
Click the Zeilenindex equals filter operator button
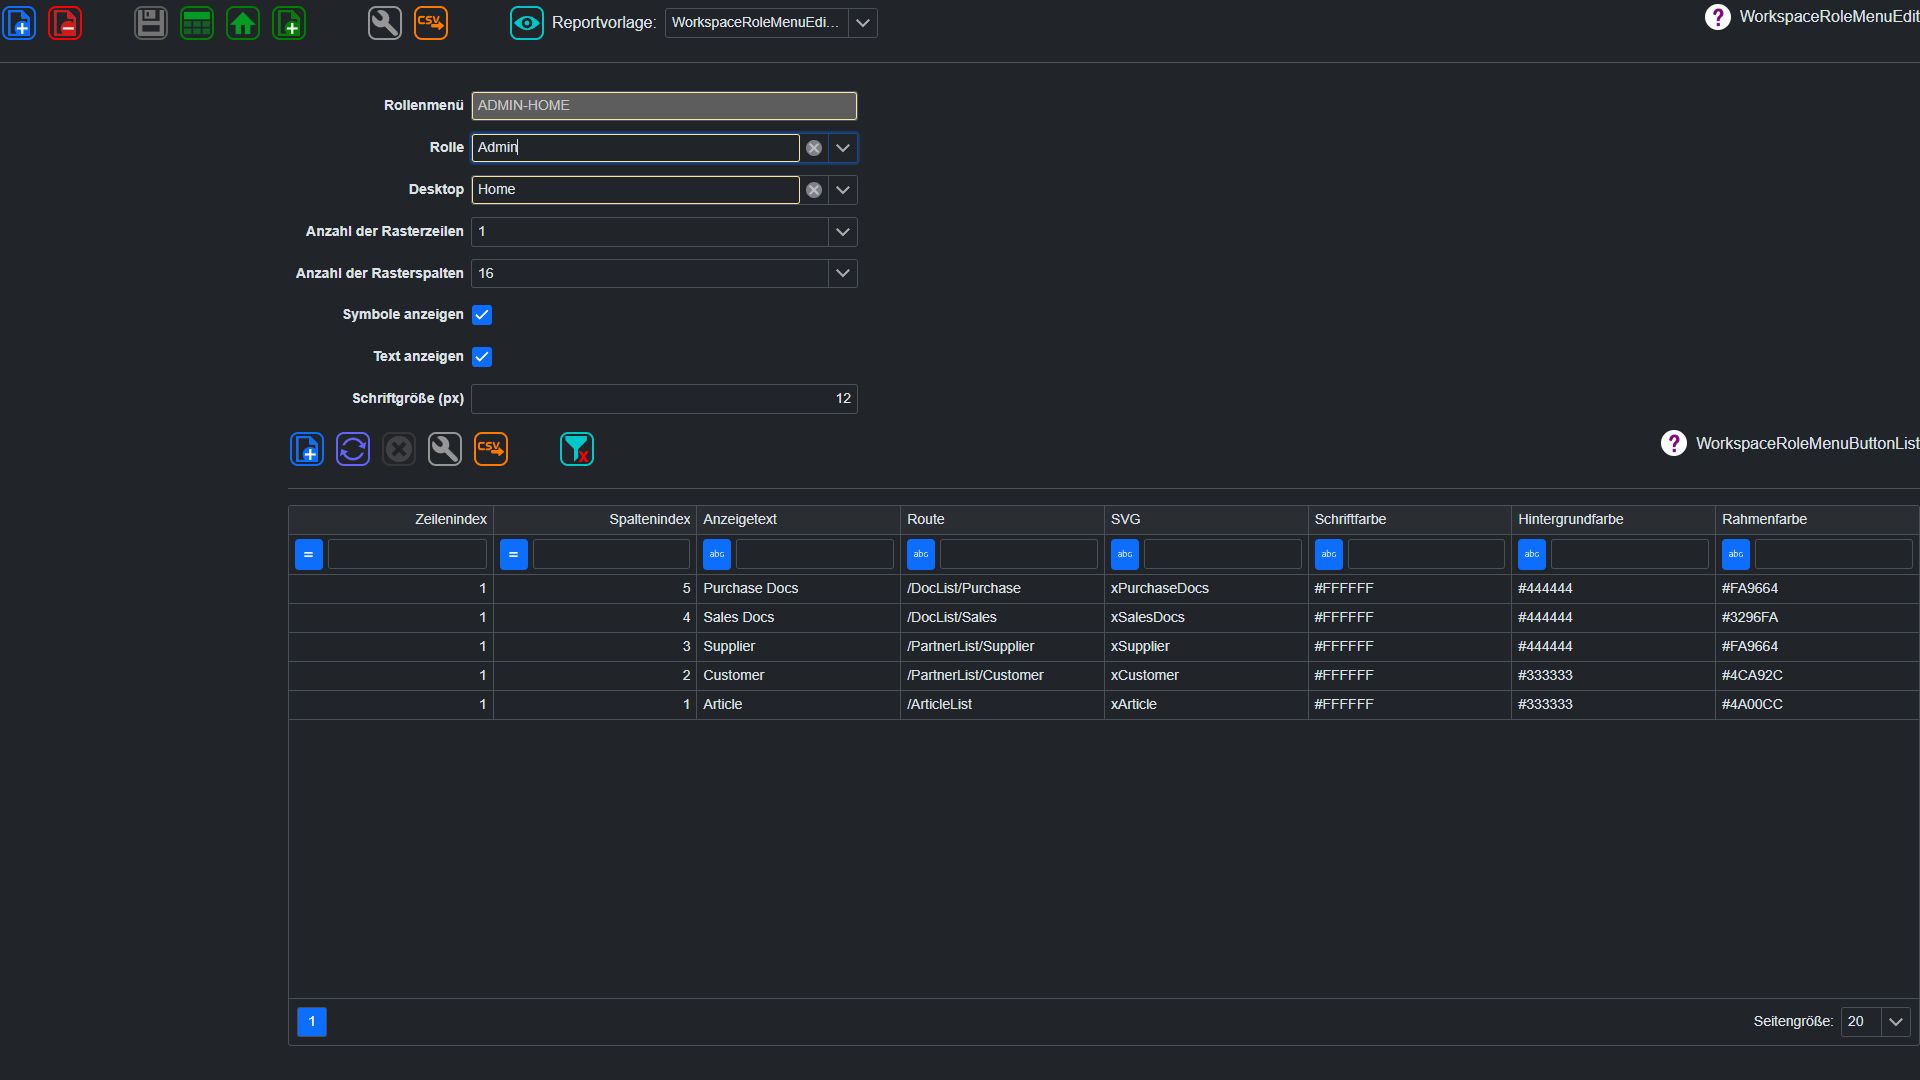click(x=309, y=554)
